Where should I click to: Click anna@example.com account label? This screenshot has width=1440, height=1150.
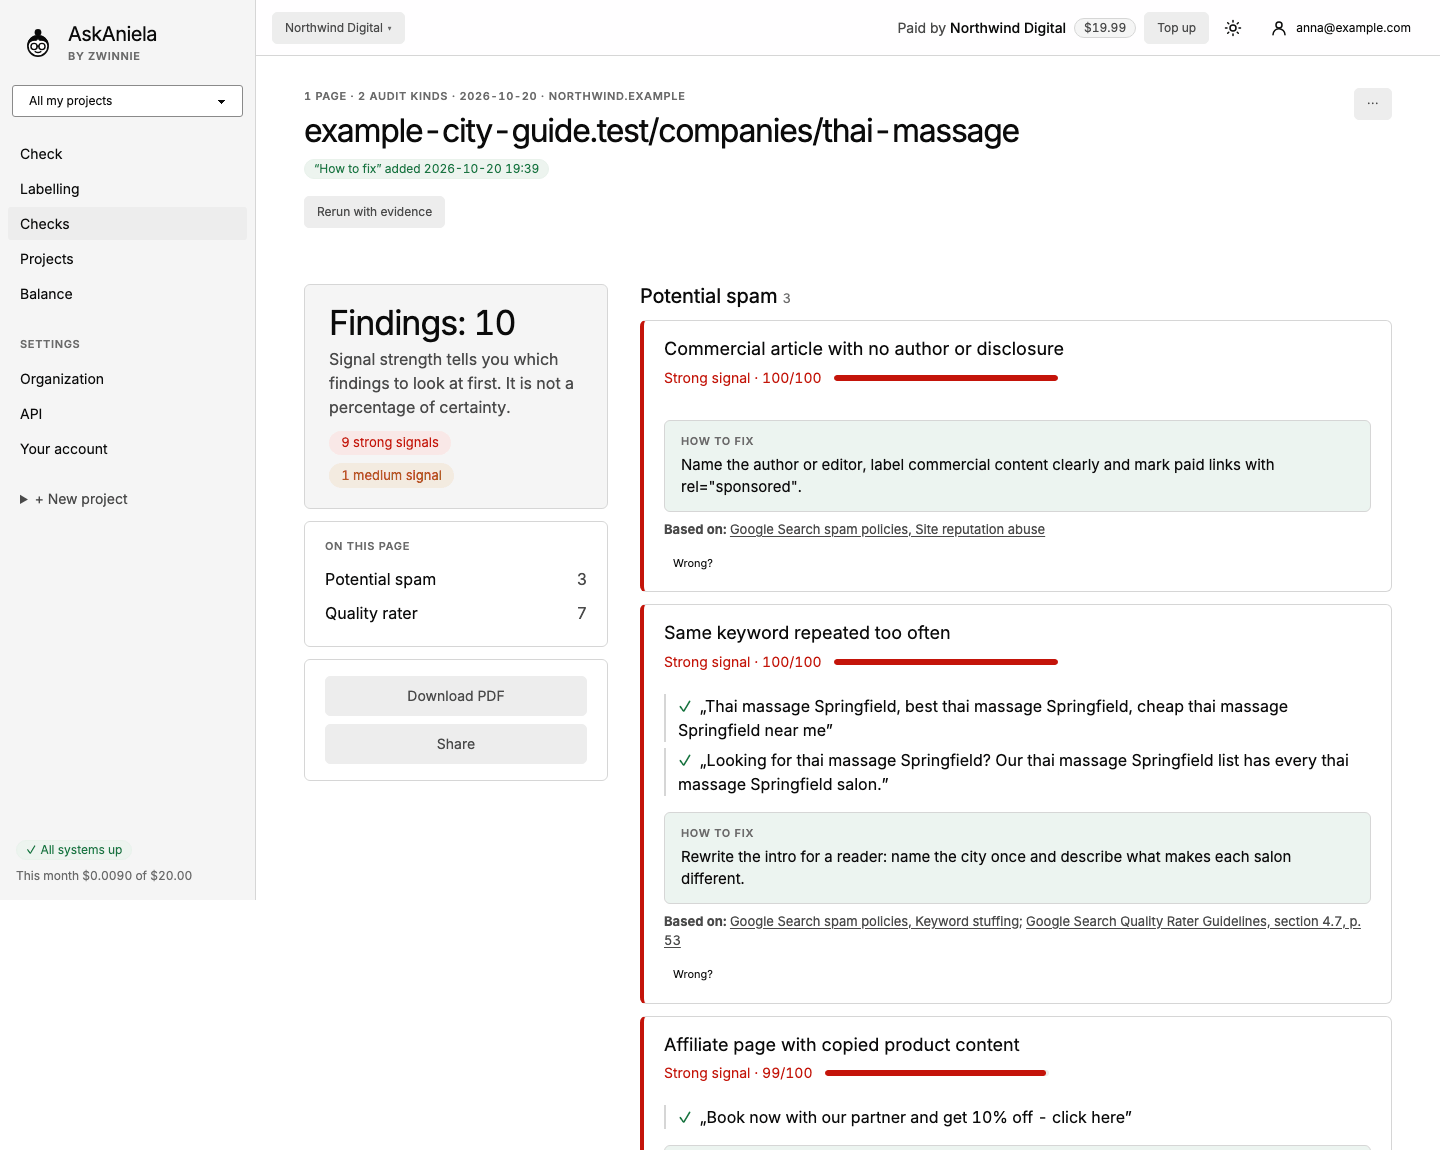(1353, 28)
